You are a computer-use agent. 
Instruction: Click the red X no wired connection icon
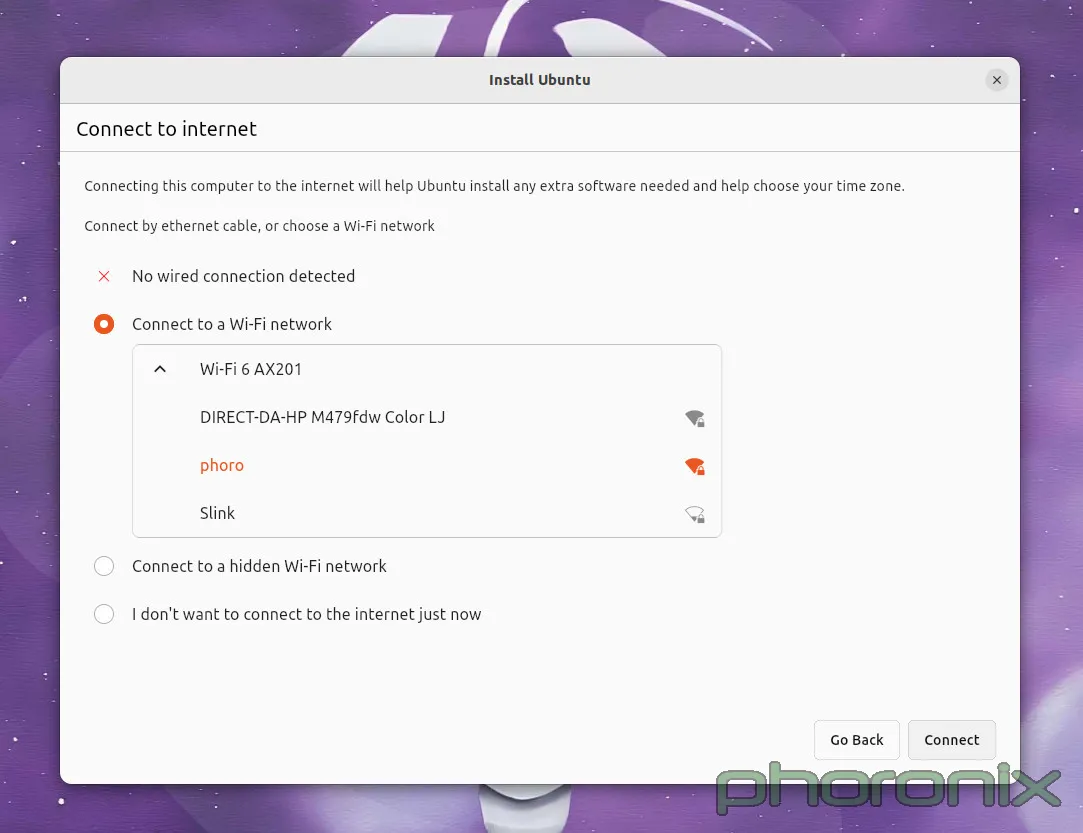tap(104, 276)
